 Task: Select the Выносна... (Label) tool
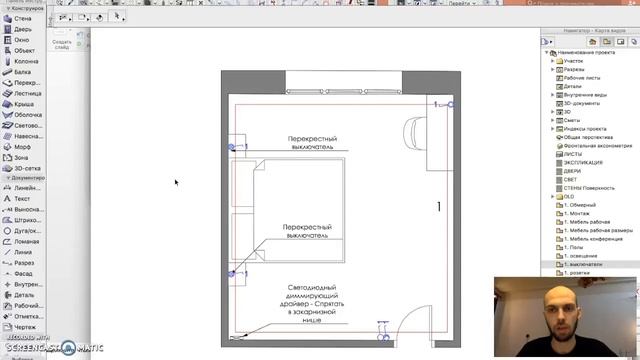(22, 209)
